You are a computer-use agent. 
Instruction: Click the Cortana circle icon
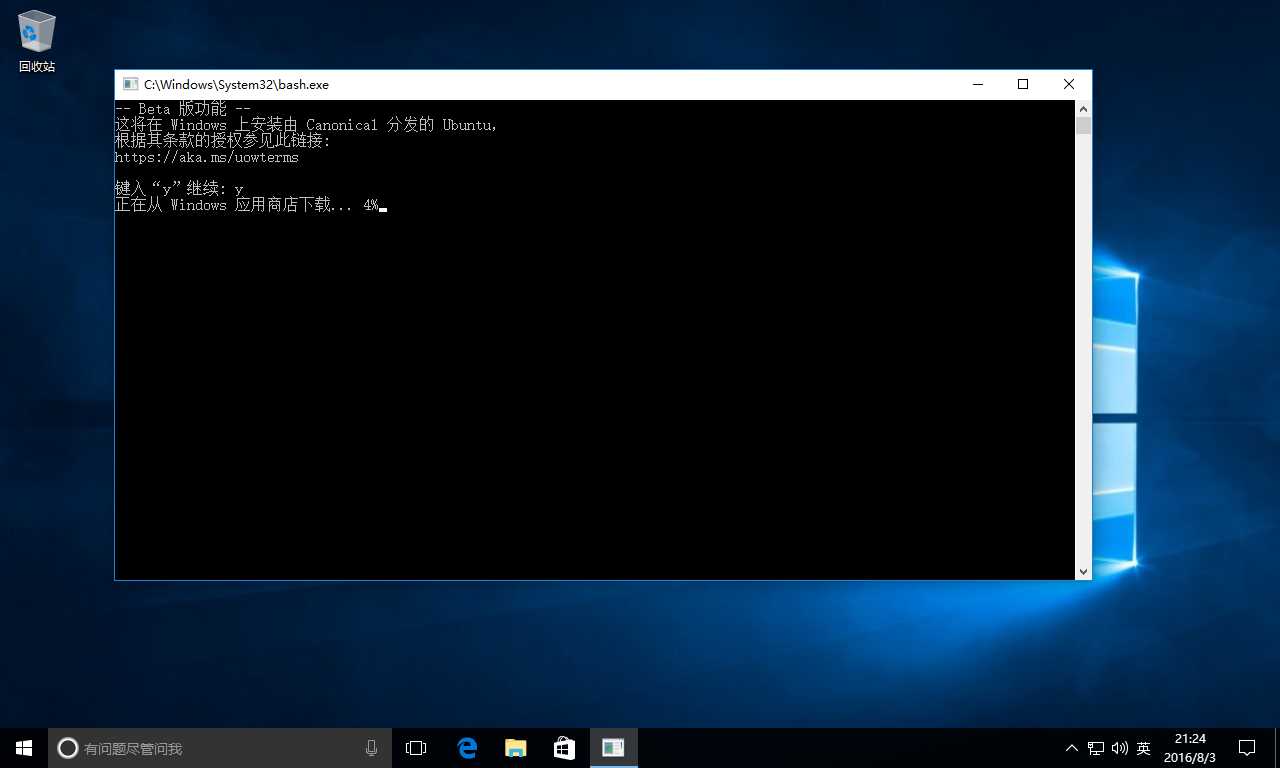pyautogui.click(x=67, y=748)
